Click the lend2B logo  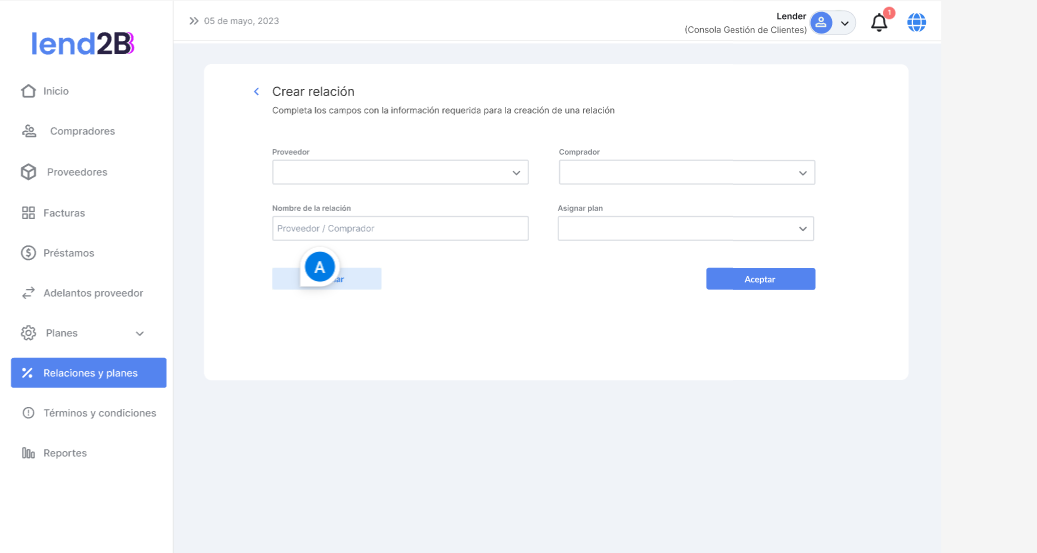[x=82, y=44]
